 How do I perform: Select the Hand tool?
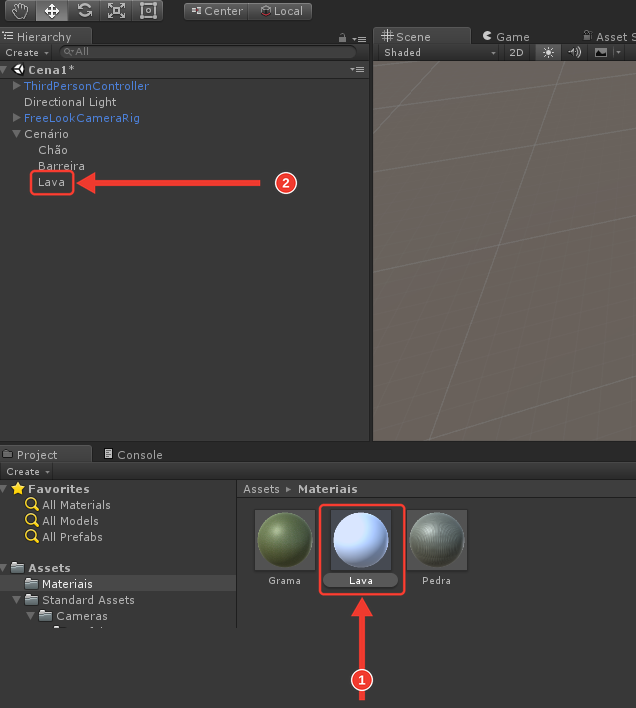click(20, 11)
